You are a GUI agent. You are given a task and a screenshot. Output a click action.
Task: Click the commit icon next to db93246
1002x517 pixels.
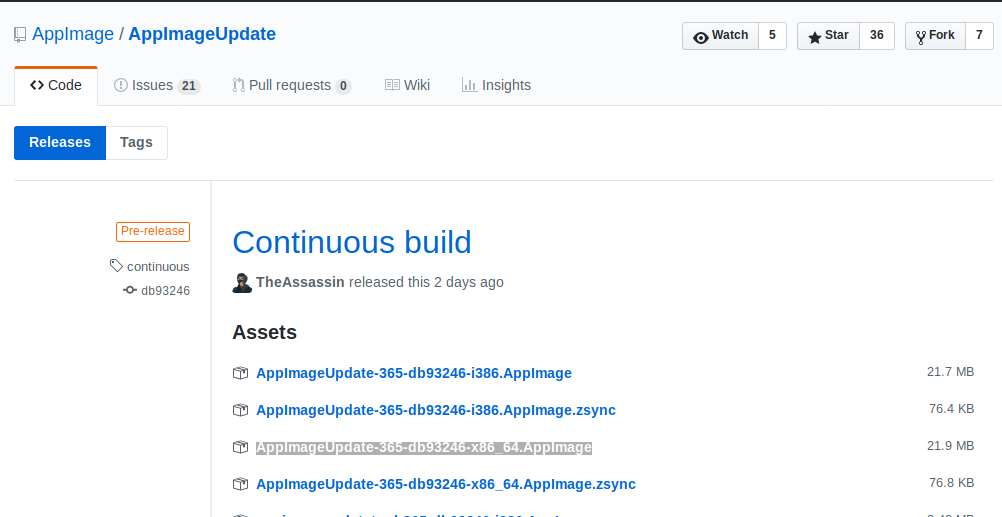point(130,290)
